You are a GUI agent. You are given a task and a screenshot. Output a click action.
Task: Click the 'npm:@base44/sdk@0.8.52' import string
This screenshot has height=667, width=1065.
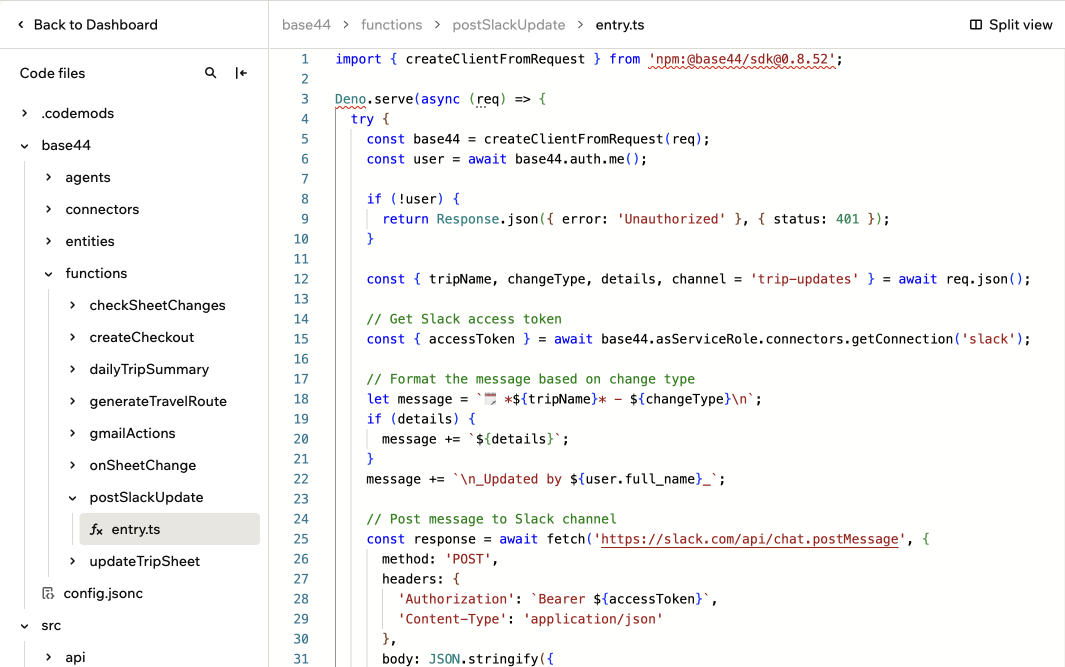[742, 59]
